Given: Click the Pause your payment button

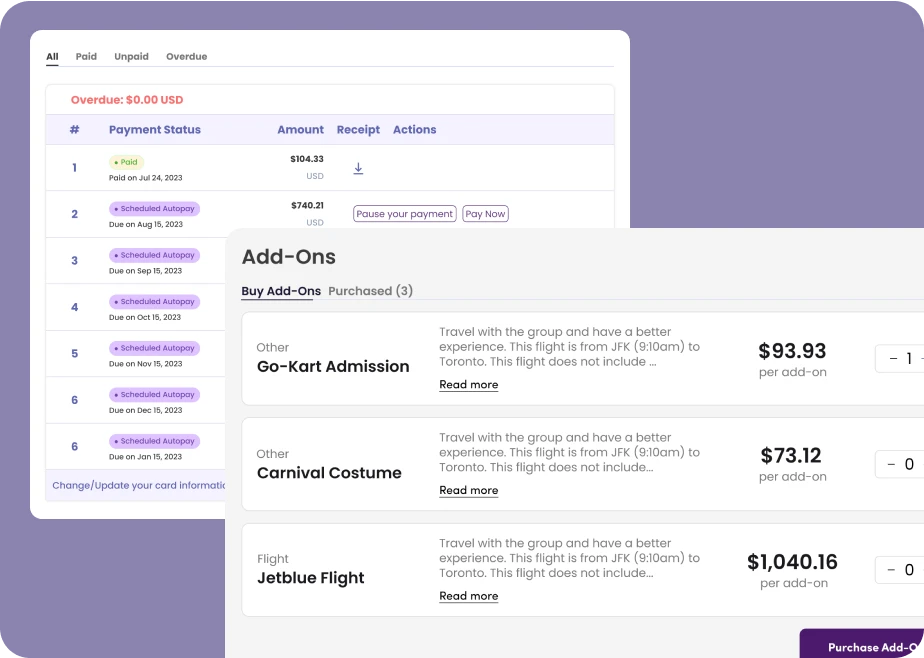Looking at the screenshot, I should [404, 214].
